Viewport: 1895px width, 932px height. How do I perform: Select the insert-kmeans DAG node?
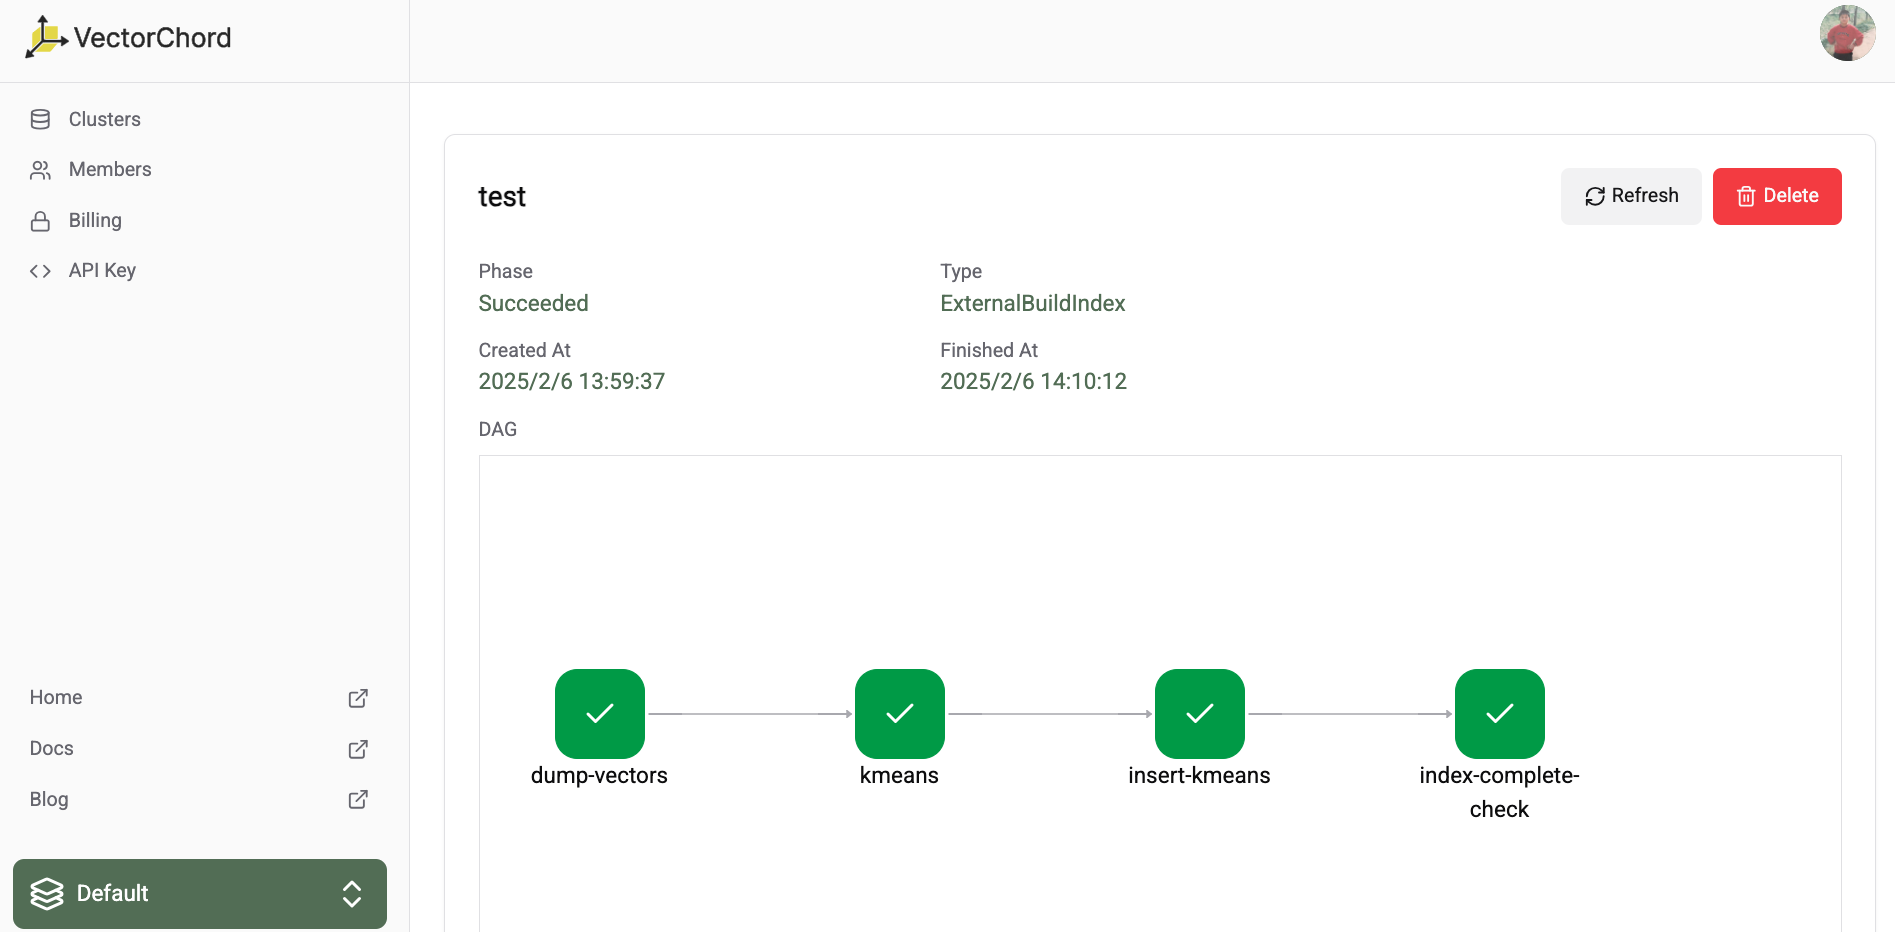pyautogui.click(x=1199, y=713)
